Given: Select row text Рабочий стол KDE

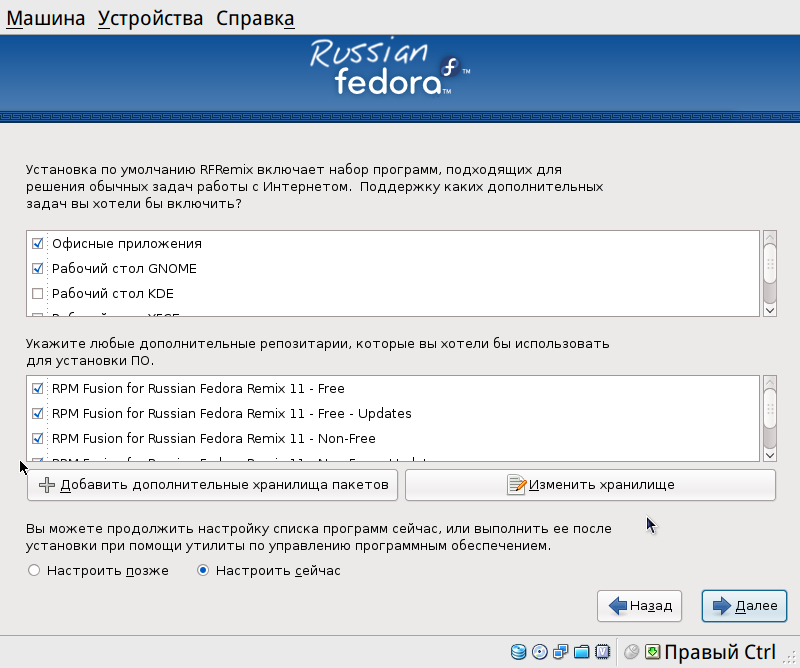Looking at the screenshot, I should (113, 293).
